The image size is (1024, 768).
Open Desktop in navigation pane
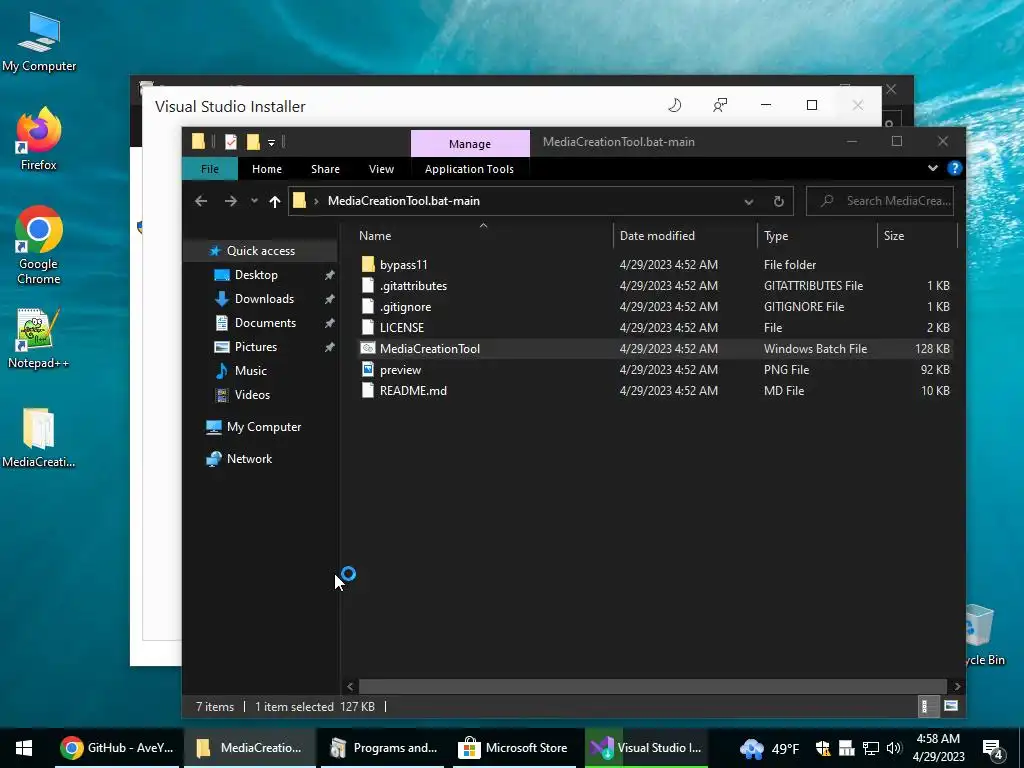click(256, 275)
